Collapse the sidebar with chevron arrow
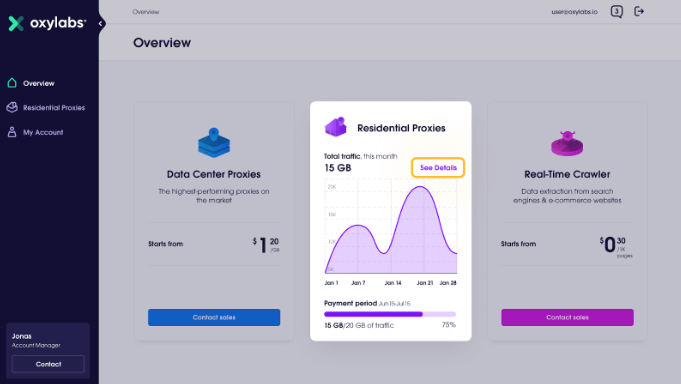 (101, 23)
